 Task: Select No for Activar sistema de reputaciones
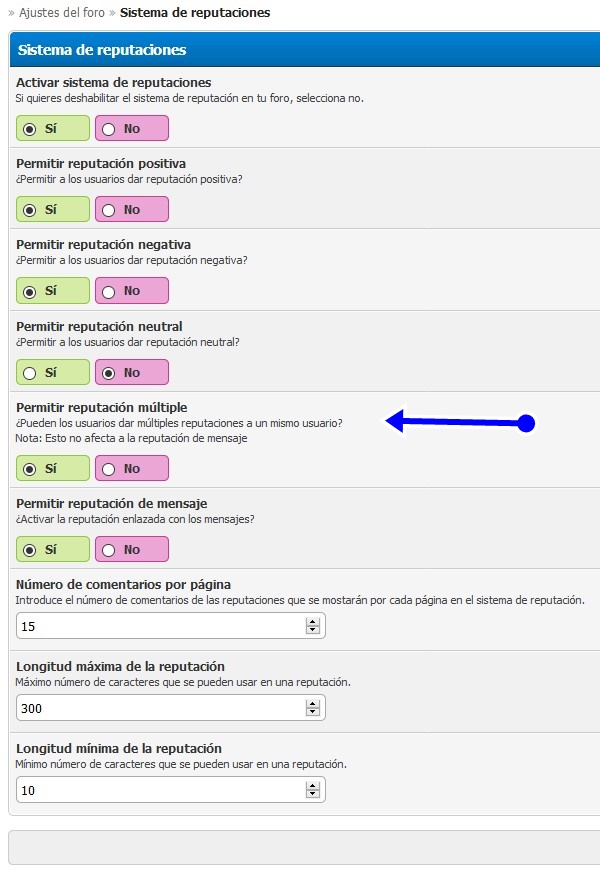(109, 129)
